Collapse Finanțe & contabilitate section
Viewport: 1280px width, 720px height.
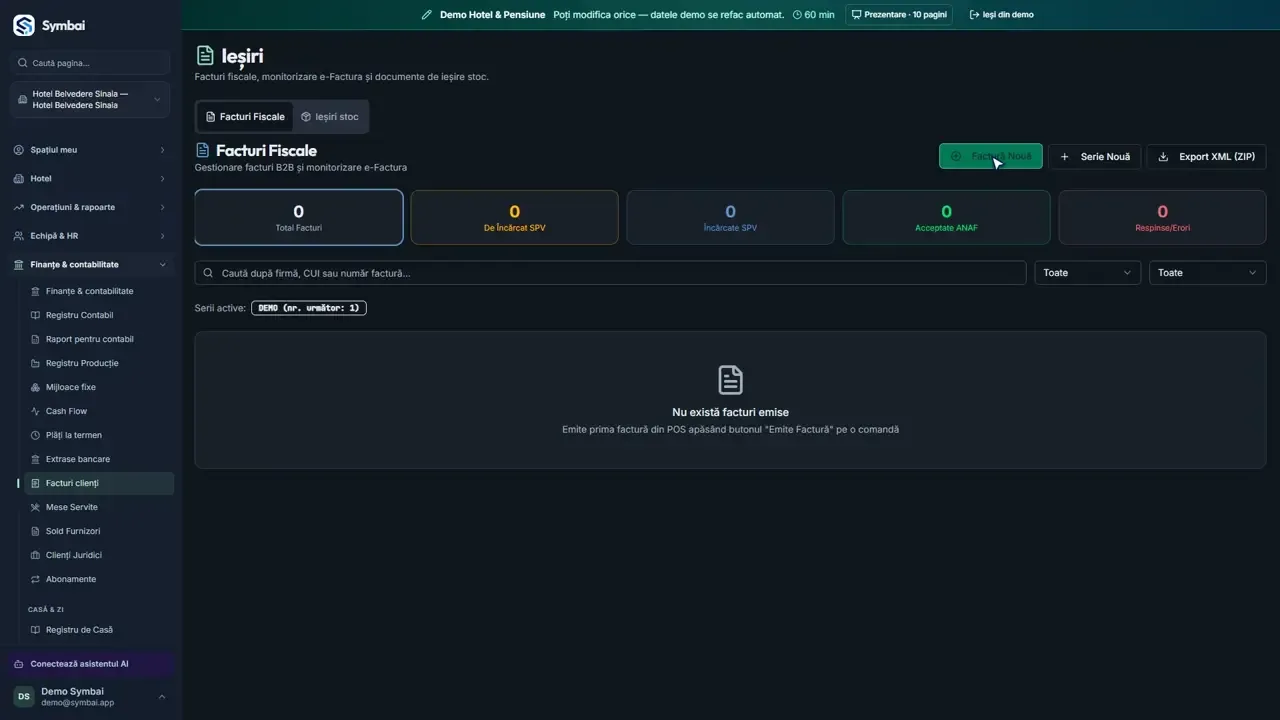click(90, 265)
